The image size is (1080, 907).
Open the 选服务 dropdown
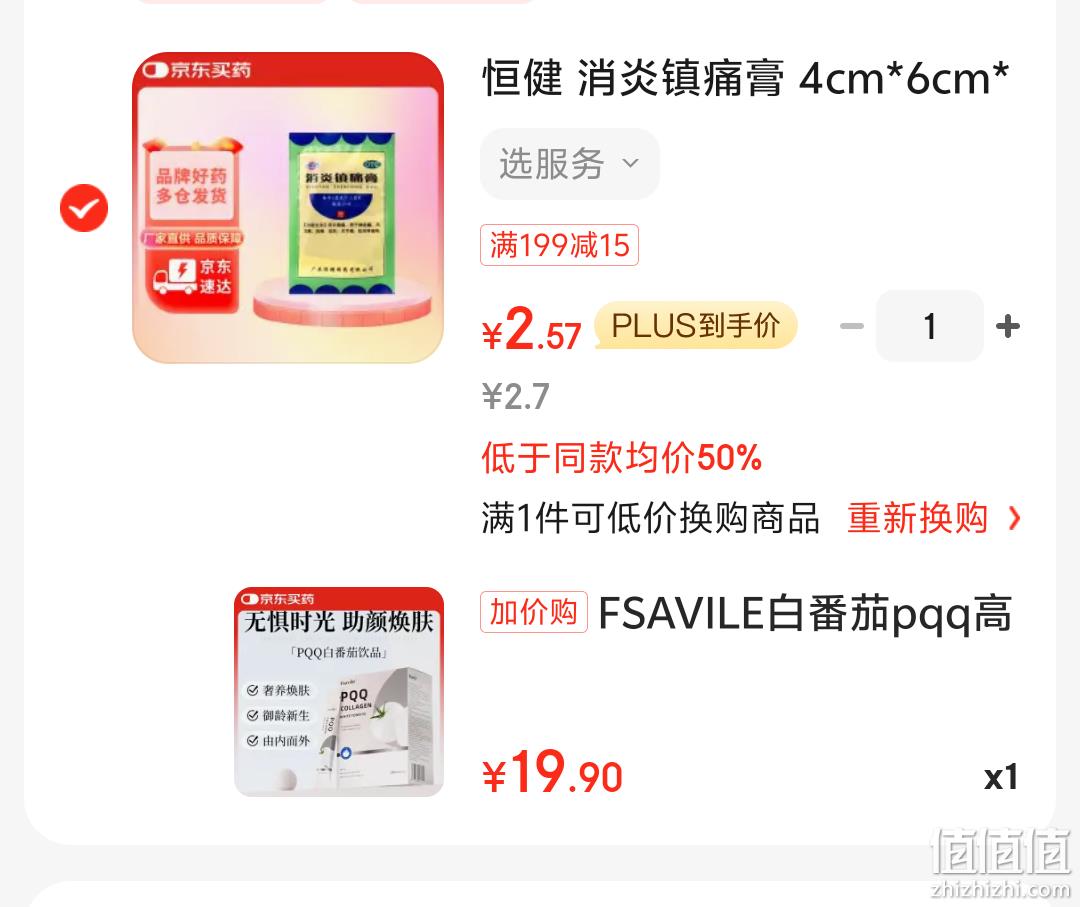click(x=570, y=164)
